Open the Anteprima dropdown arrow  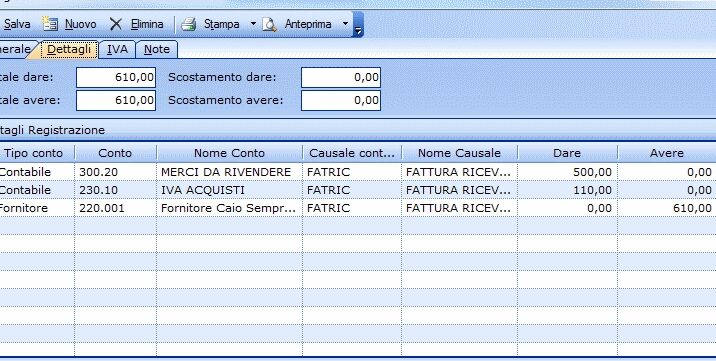pos(345,24)
